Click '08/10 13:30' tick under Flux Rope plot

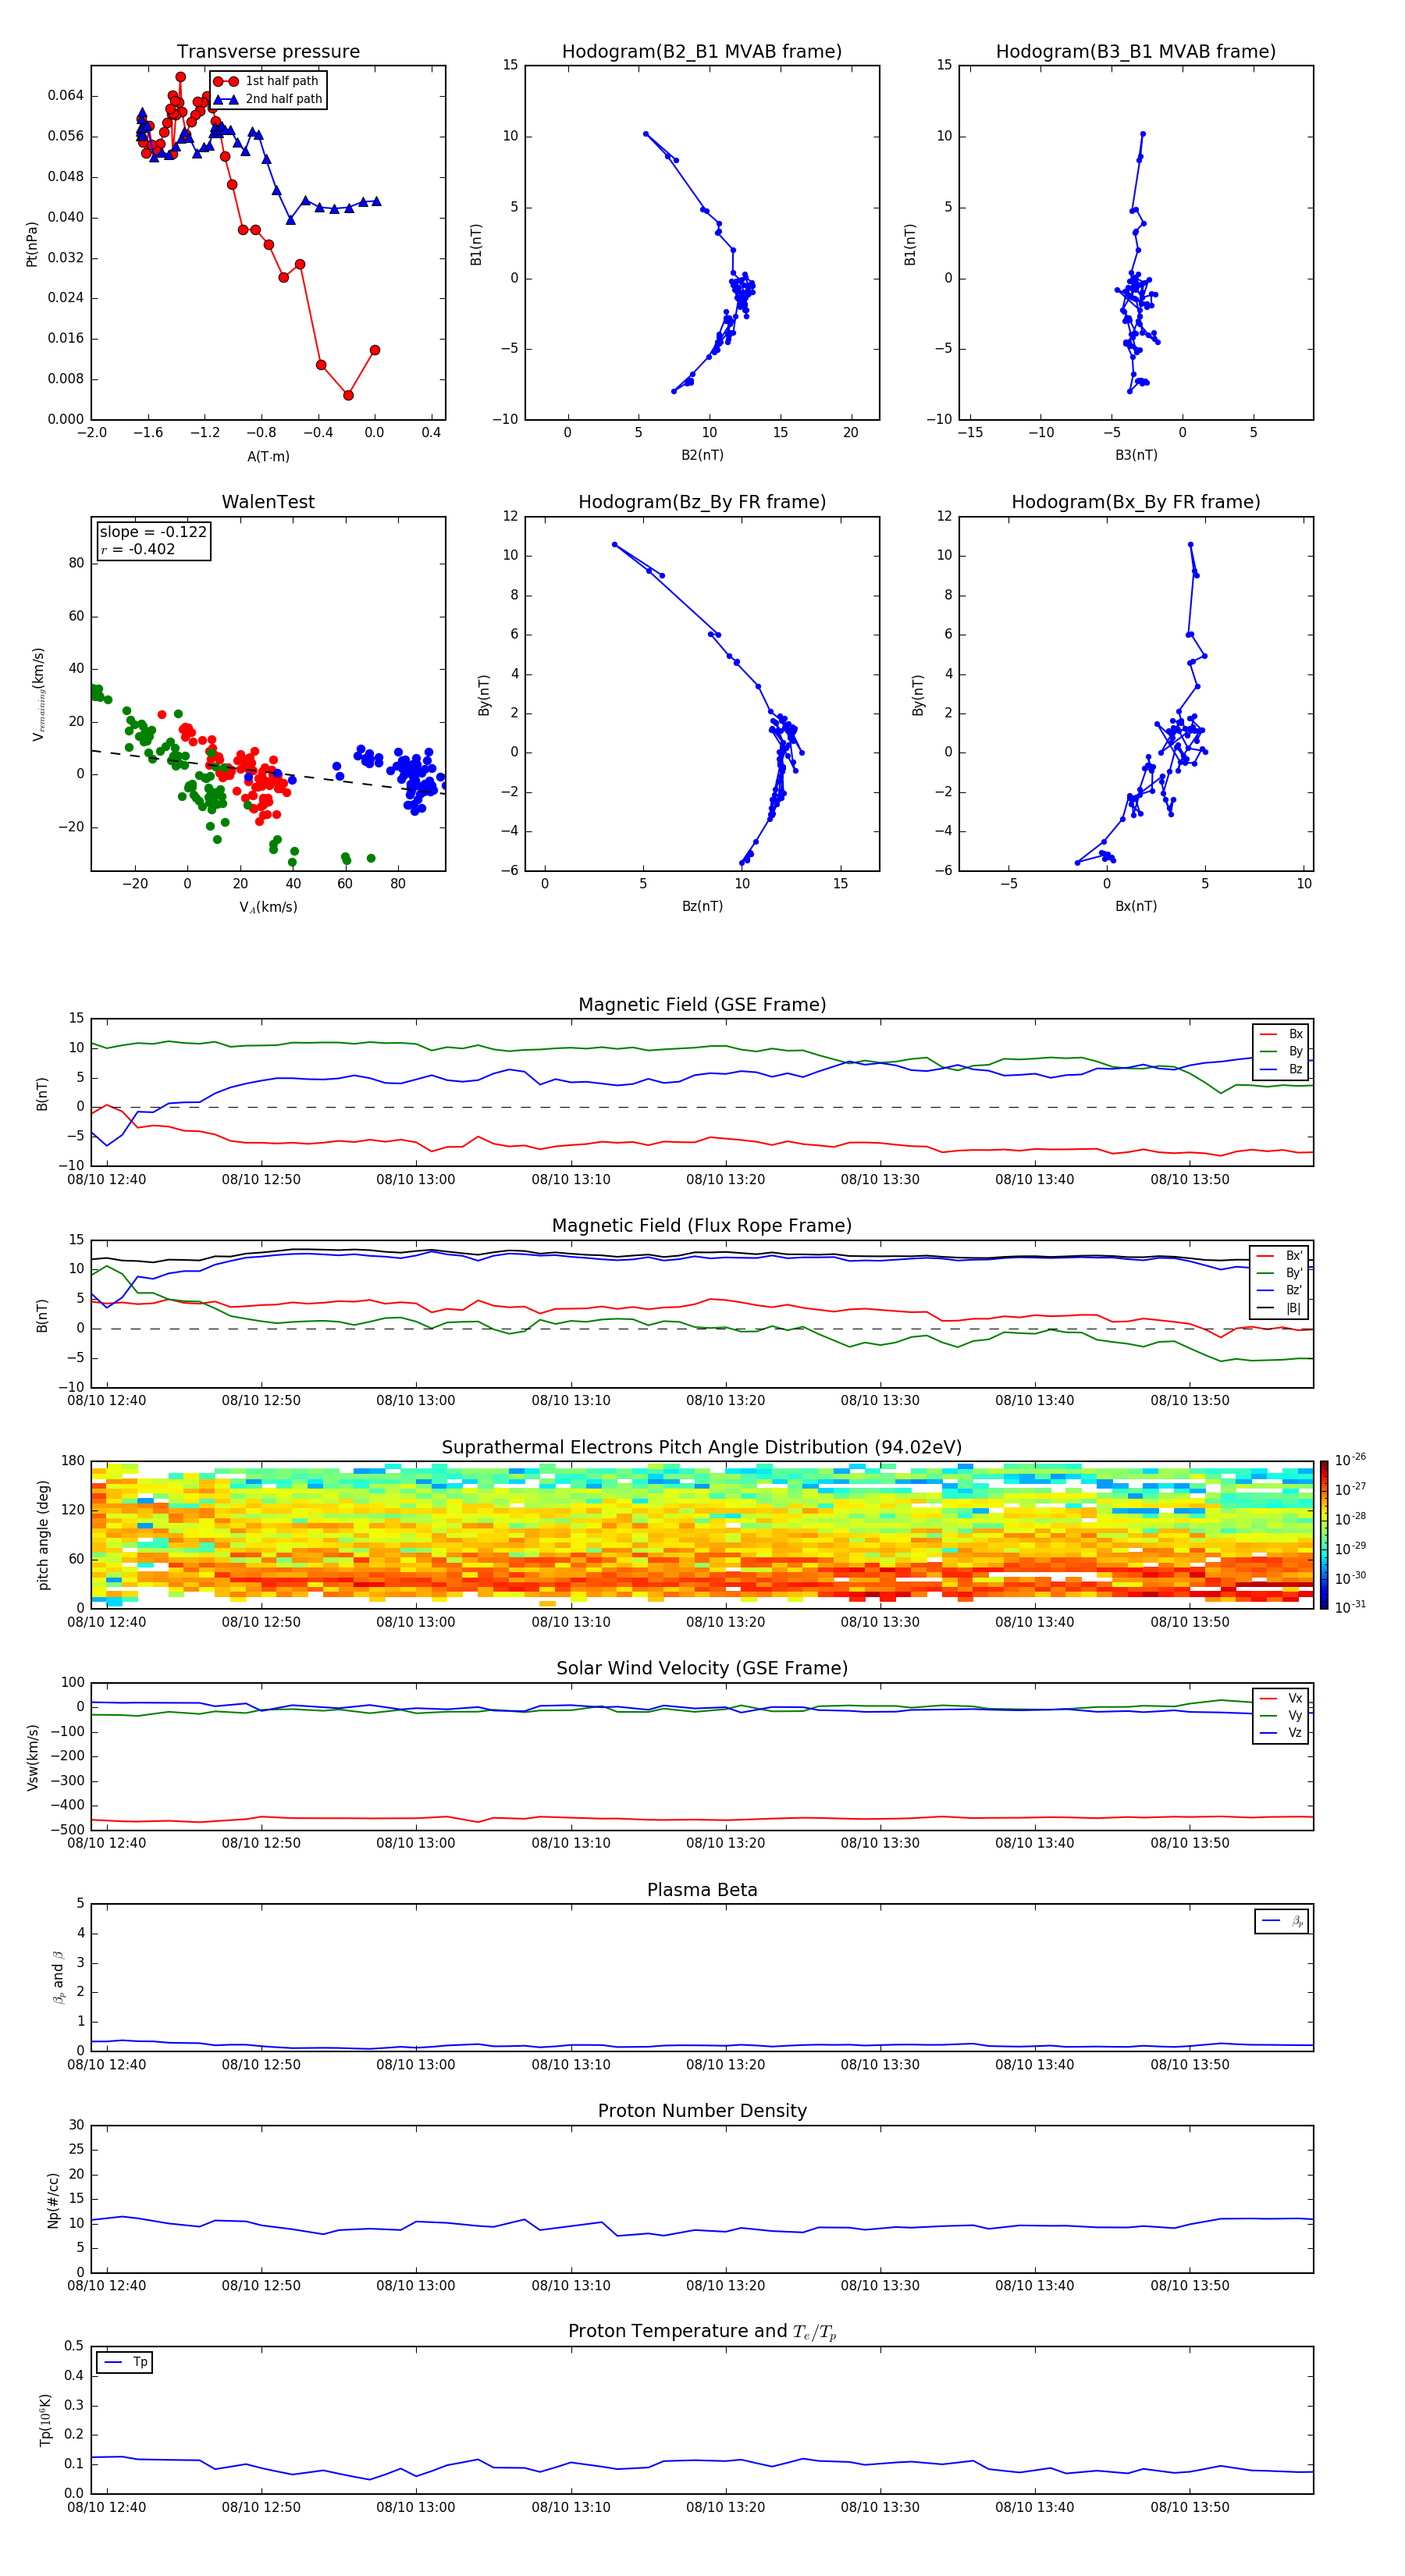(x=880, y=1401)
